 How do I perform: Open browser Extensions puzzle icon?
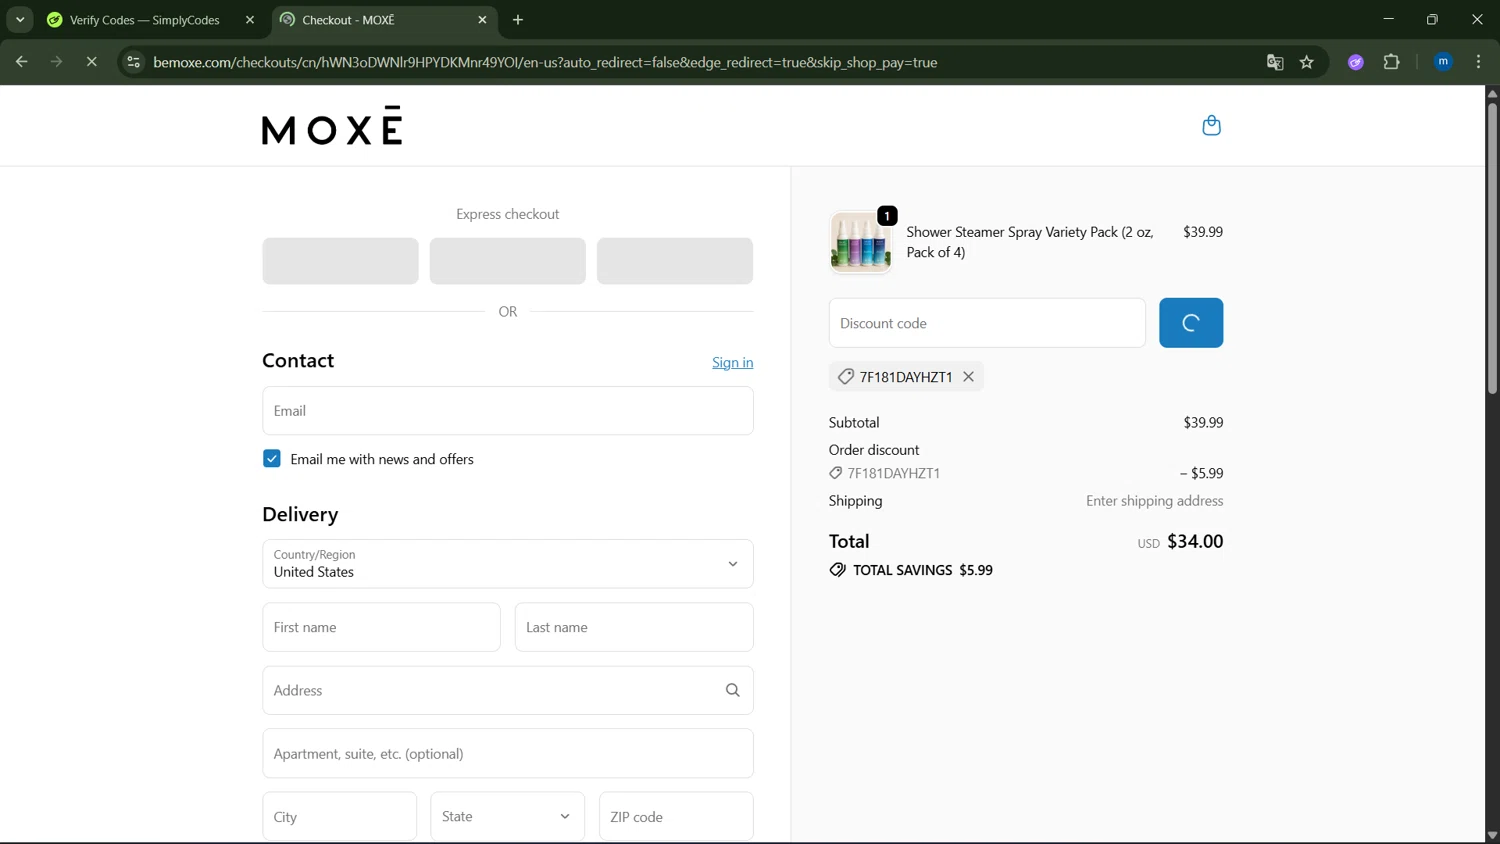[x=1391, y=62]
